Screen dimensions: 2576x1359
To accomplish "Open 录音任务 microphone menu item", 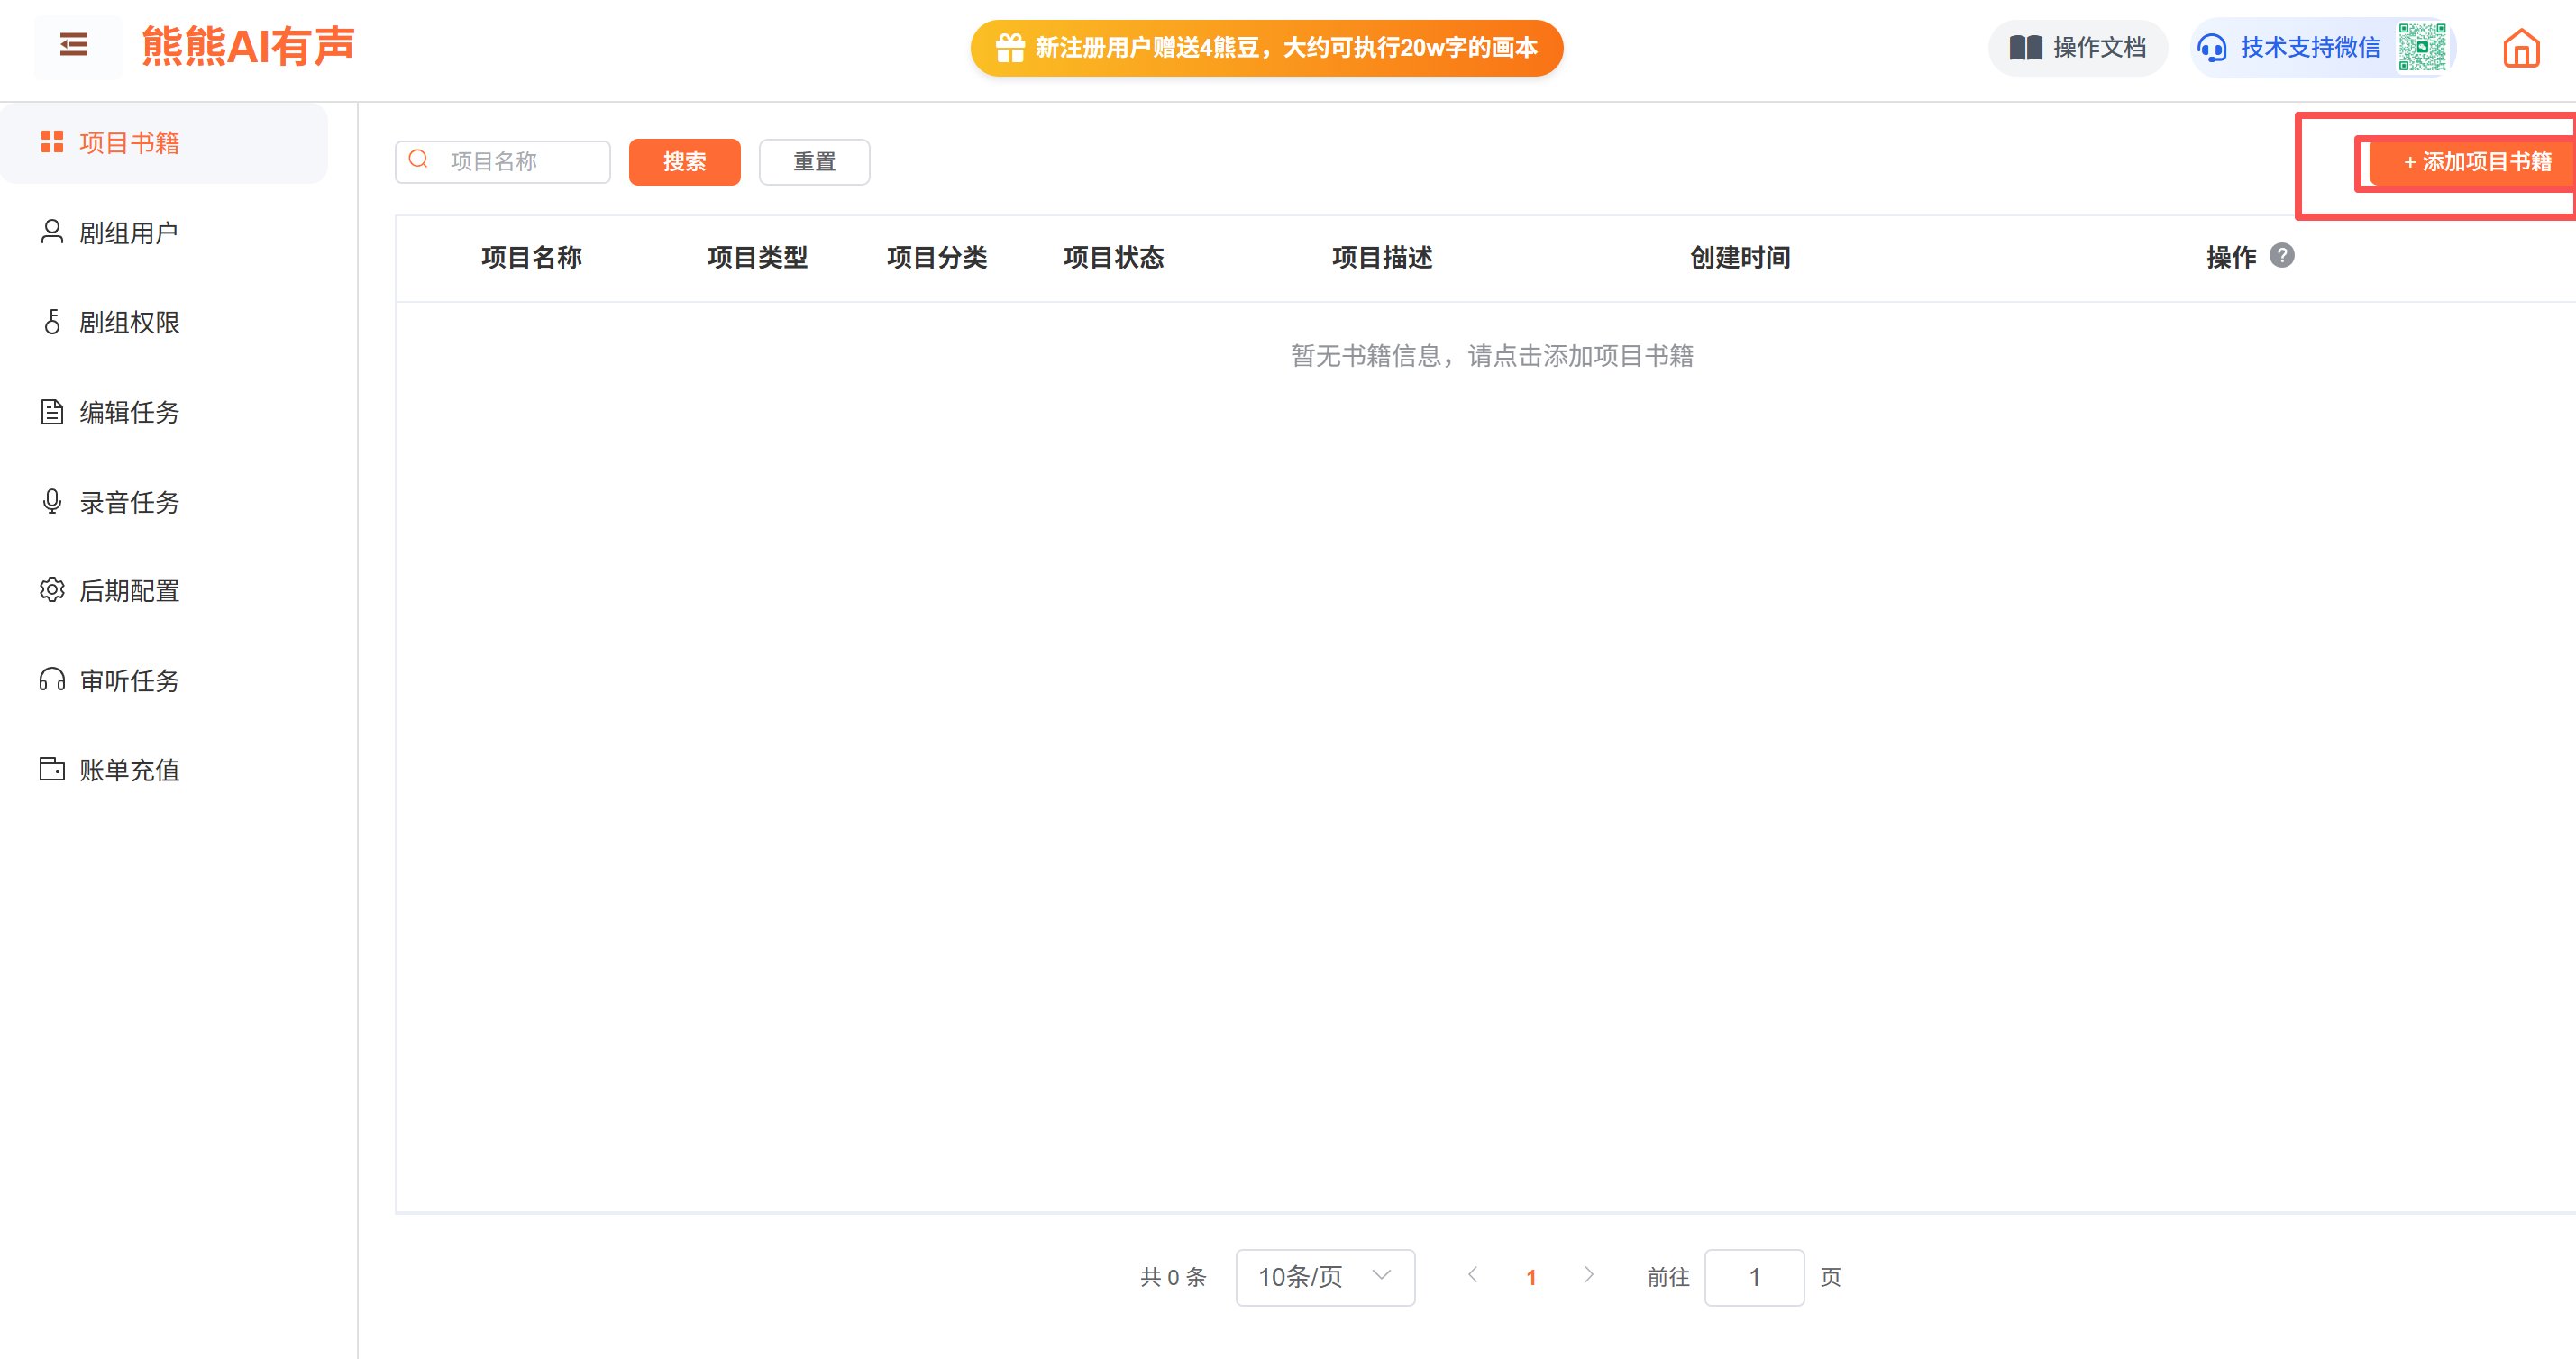I will pyautogui.click(x=129, y=502).
